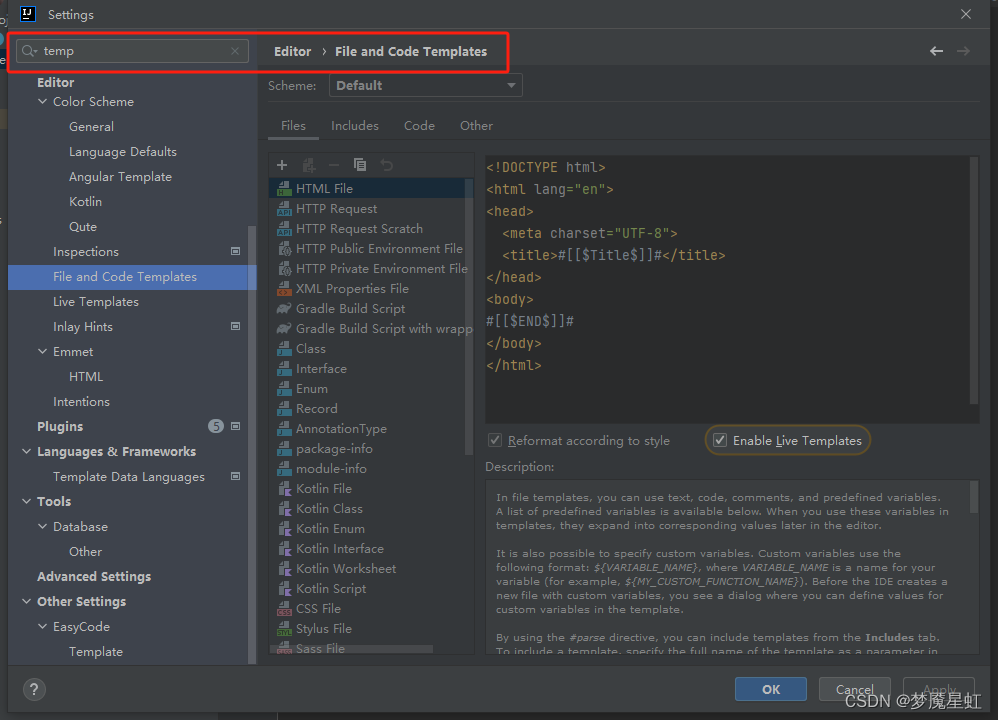998x720 pixels.
Task: Click the create child template icon
Action: pos(309,166)
